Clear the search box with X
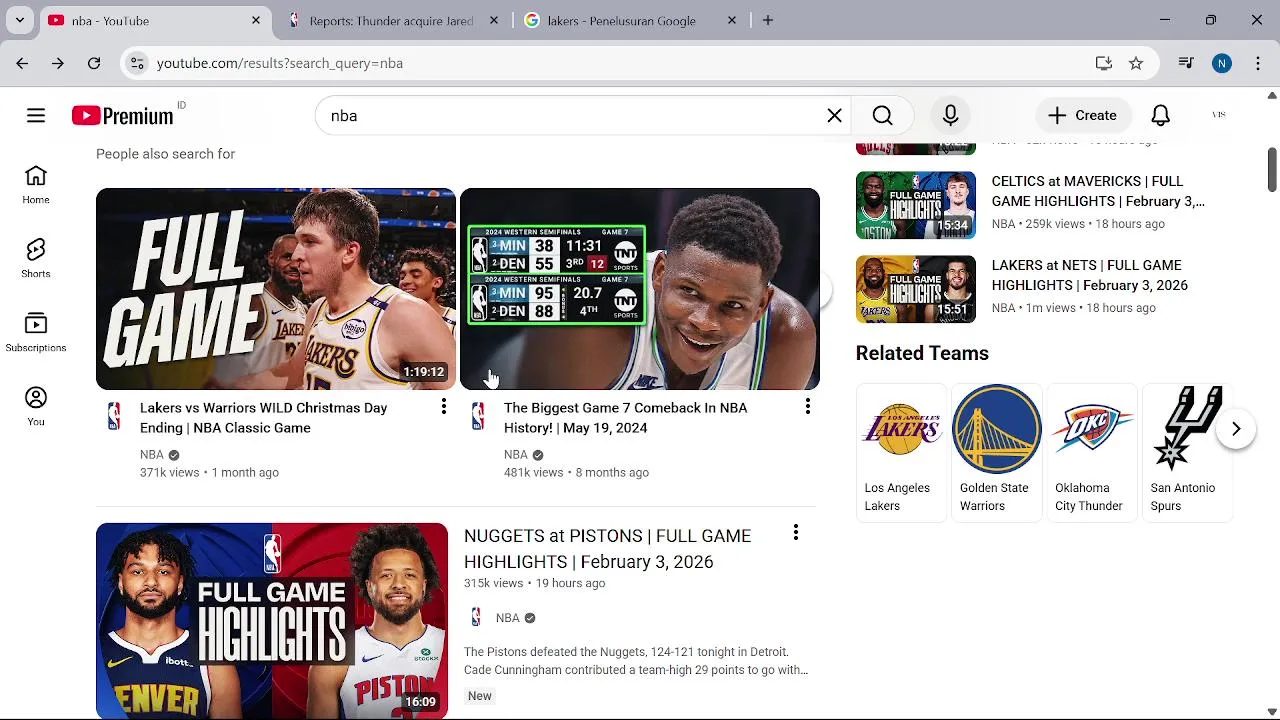Image resolution: width=1280 pixels, height=720 pixels. coord(835,116)
